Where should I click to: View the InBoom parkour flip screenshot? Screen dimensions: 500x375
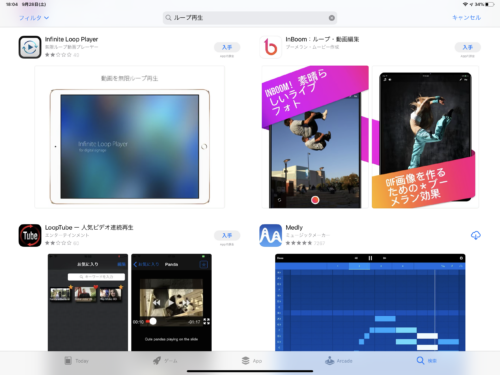[x=315, y=137]
